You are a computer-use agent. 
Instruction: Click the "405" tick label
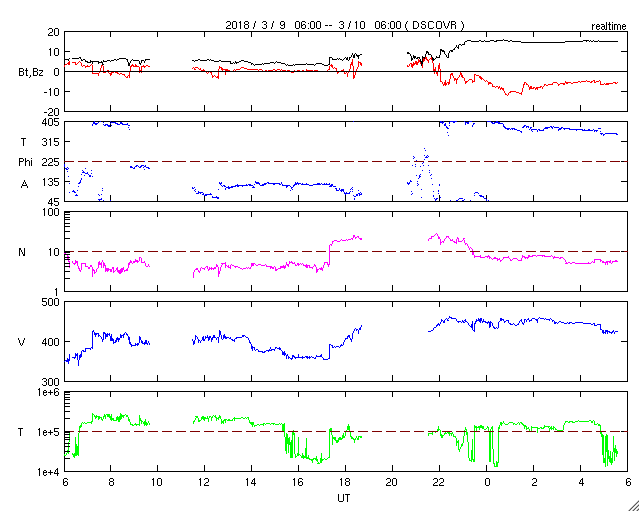click(x=52, y=122)
